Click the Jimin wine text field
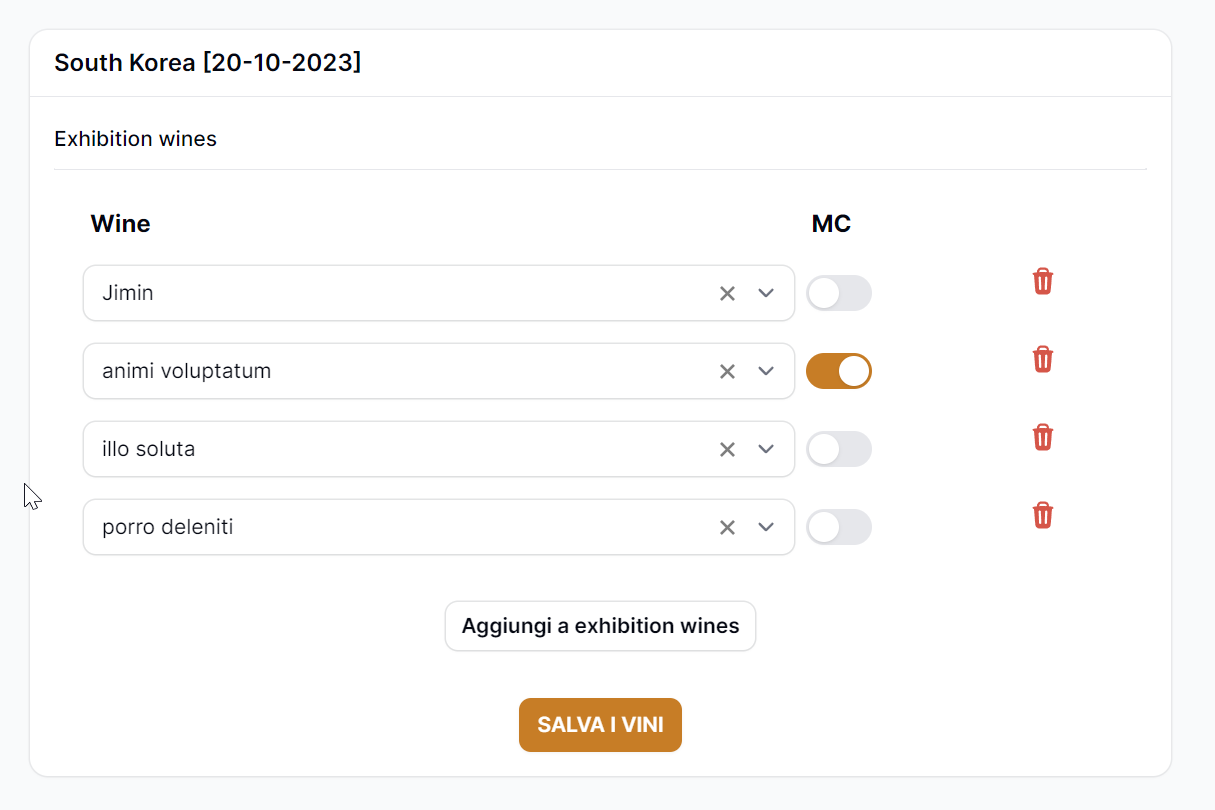Image resolution: width=1215 pixels, height=810 pixels. pos(439,293)
